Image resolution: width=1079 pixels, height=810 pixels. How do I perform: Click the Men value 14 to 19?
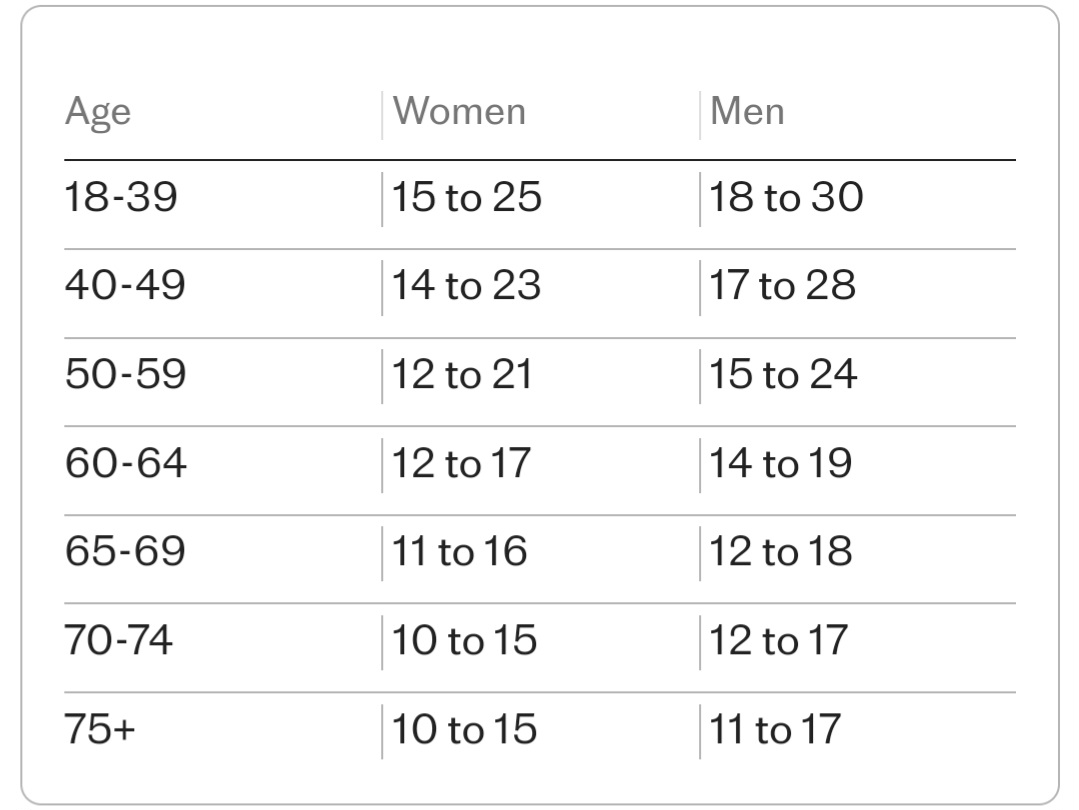(780, 462)
